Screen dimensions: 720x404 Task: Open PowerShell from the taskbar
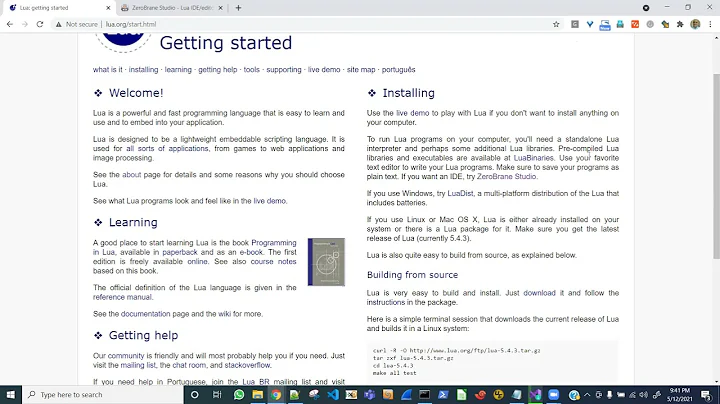click(x=443, y=395)
